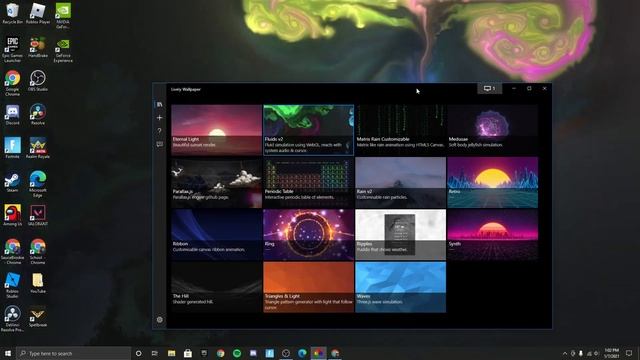The height and width of the screenshot is (360, 640).
Task: Open Cortana circle on the taskbar
Action: pyautogui.click(x=138, y=353)
